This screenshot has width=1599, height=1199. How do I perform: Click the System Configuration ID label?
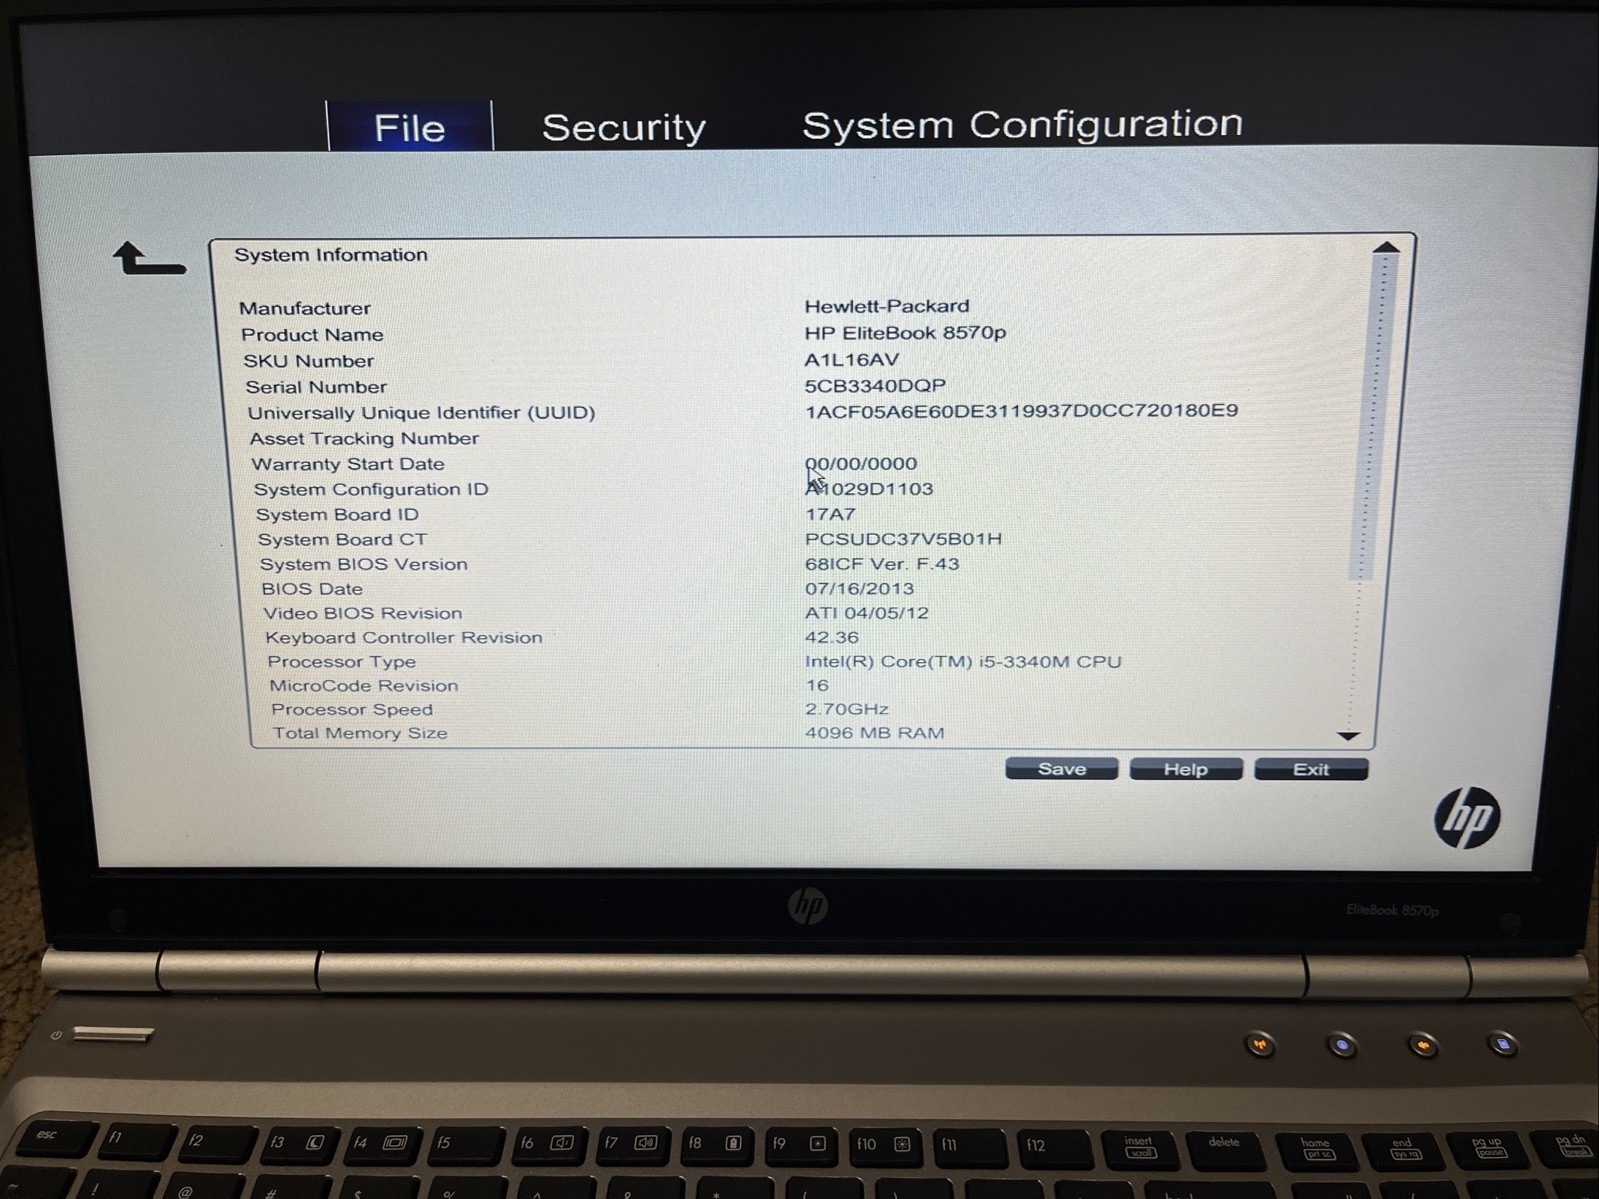coord(371,489)
